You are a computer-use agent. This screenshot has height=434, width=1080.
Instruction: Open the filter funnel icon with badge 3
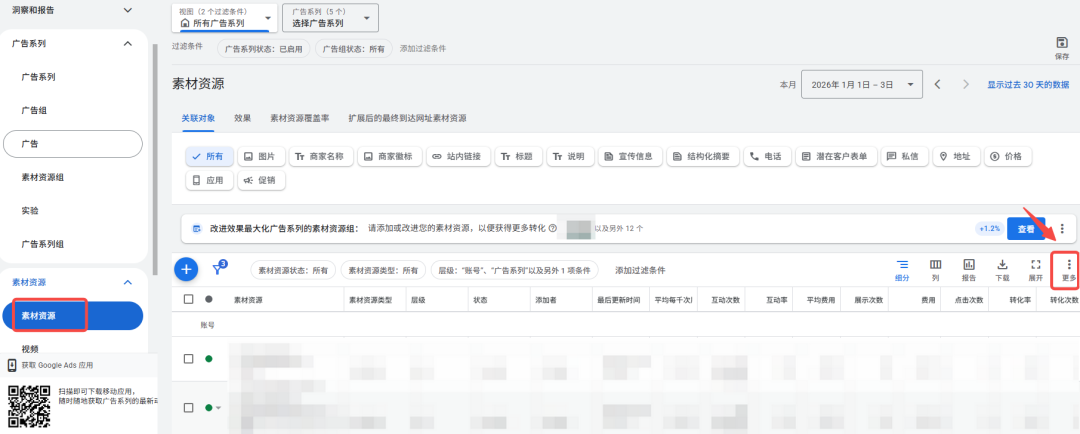coord(218,269)
